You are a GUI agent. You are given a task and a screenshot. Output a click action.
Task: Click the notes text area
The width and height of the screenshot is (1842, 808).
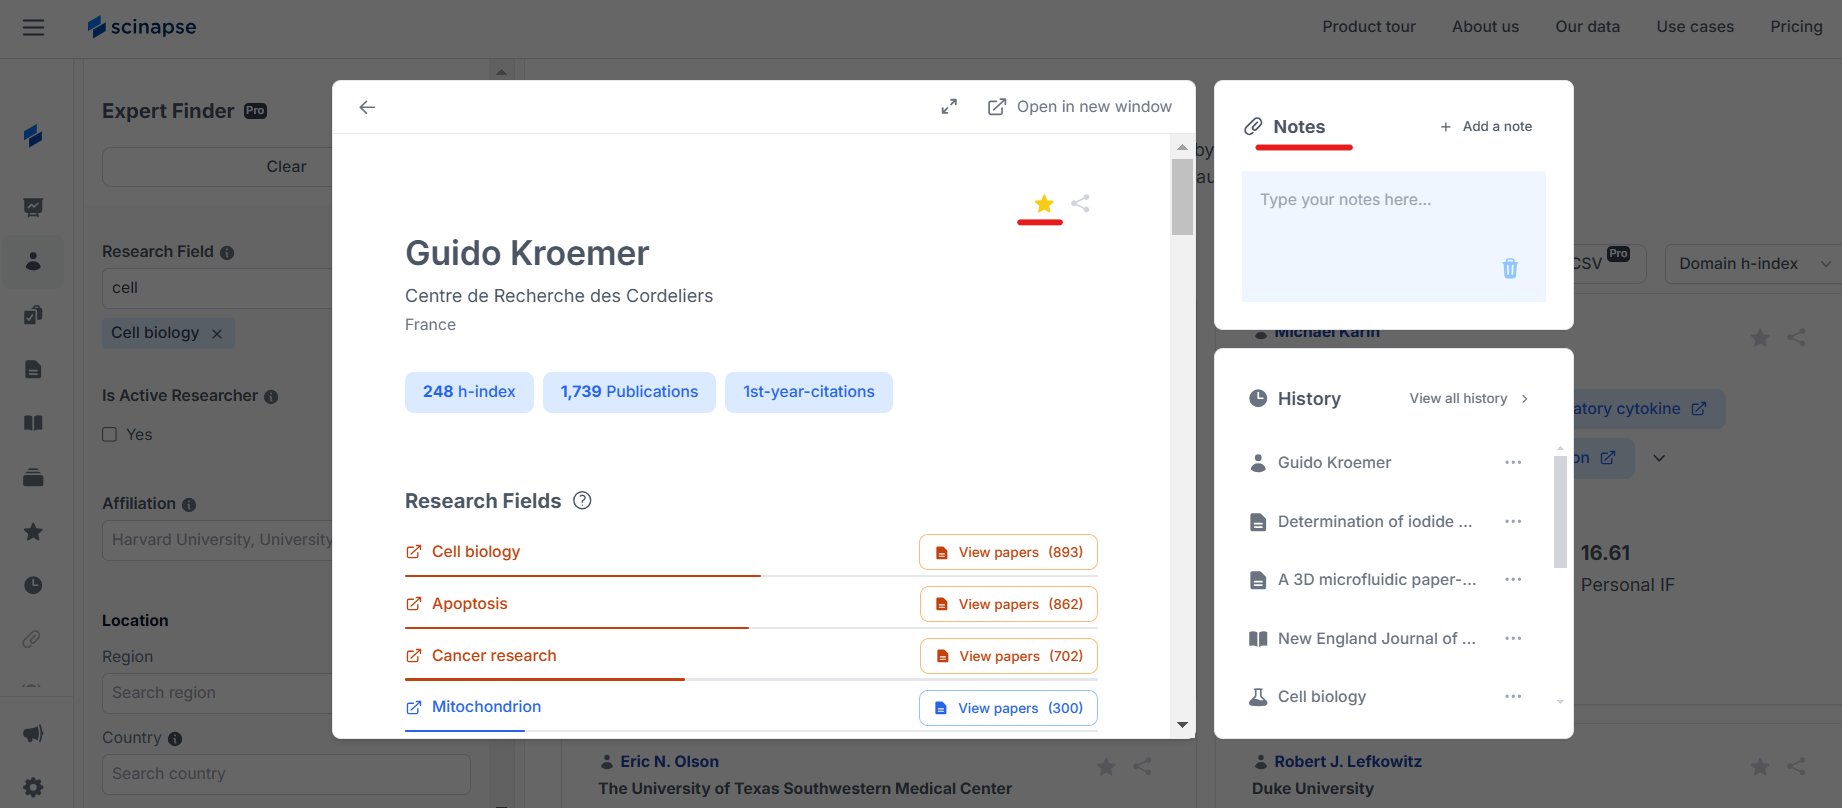pos(1393,236)
